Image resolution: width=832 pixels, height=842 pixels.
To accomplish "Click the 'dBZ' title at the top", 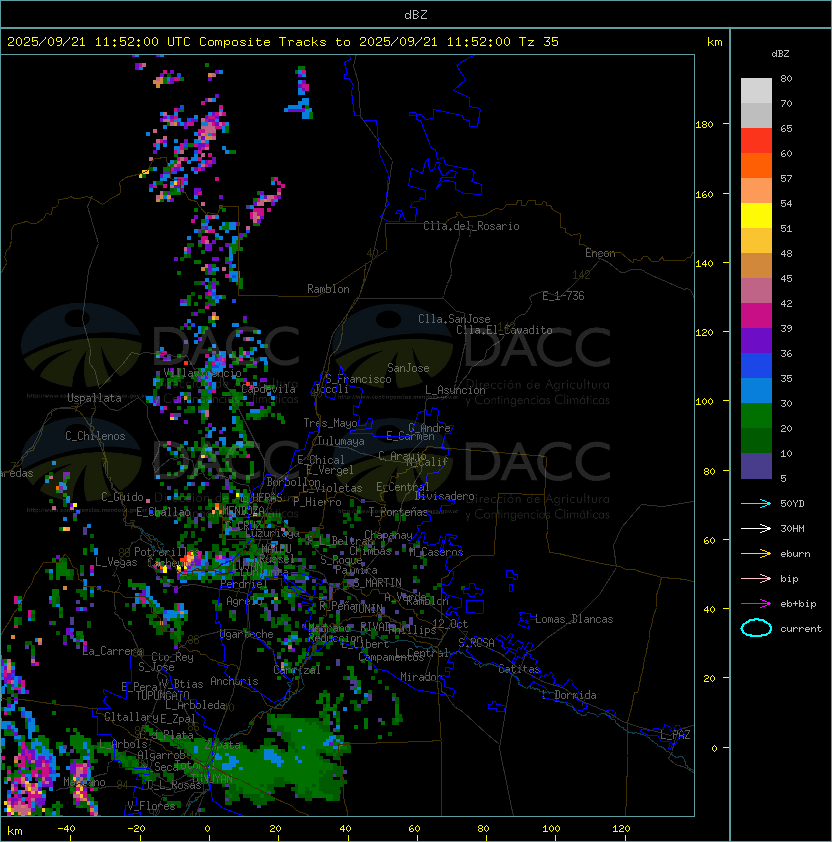I will coord(416,15).
